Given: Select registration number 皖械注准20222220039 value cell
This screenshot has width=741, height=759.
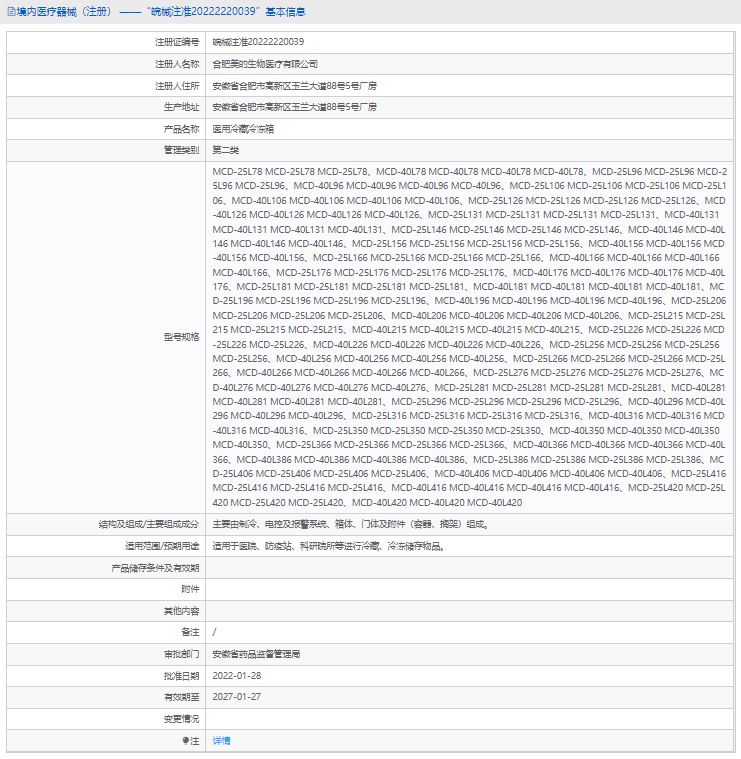Looking at the screenshot, I should coord(258,42).
